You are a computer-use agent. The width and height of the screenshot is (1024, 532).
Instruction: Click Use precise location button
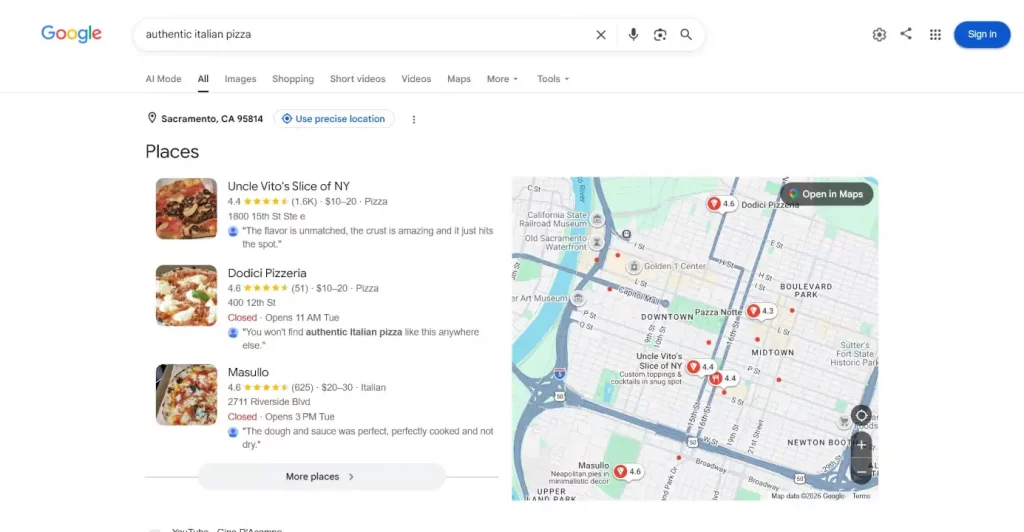coord(334,119)
